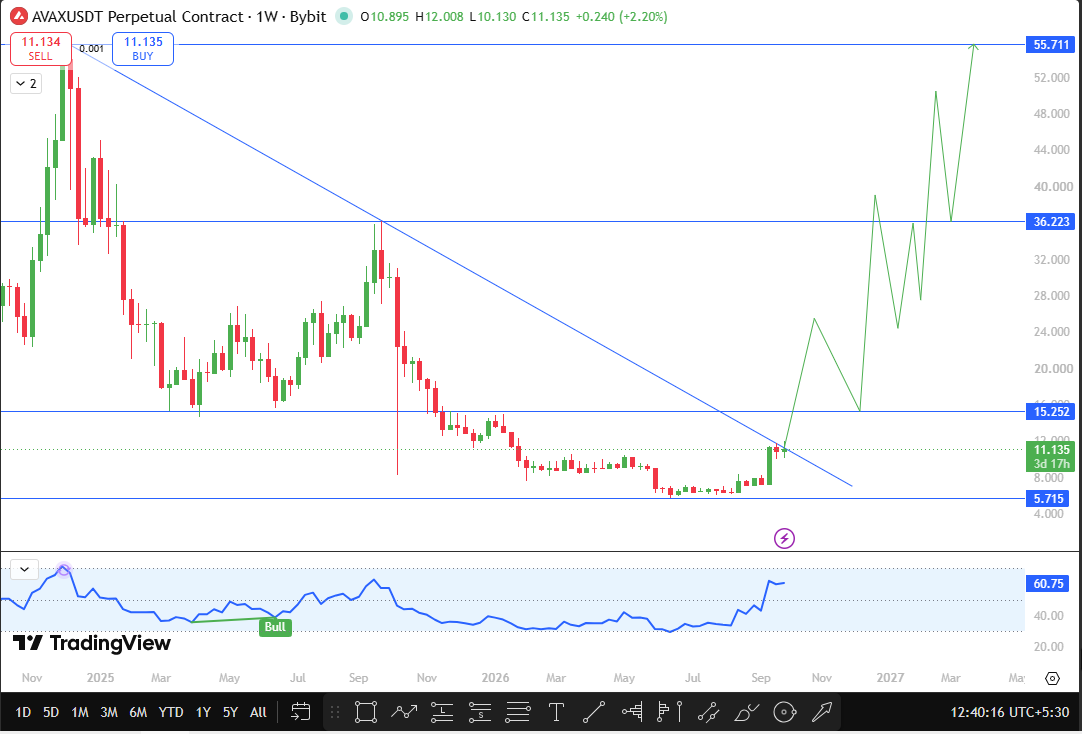Select the Fib retracement lines tool

coord(518,712)
